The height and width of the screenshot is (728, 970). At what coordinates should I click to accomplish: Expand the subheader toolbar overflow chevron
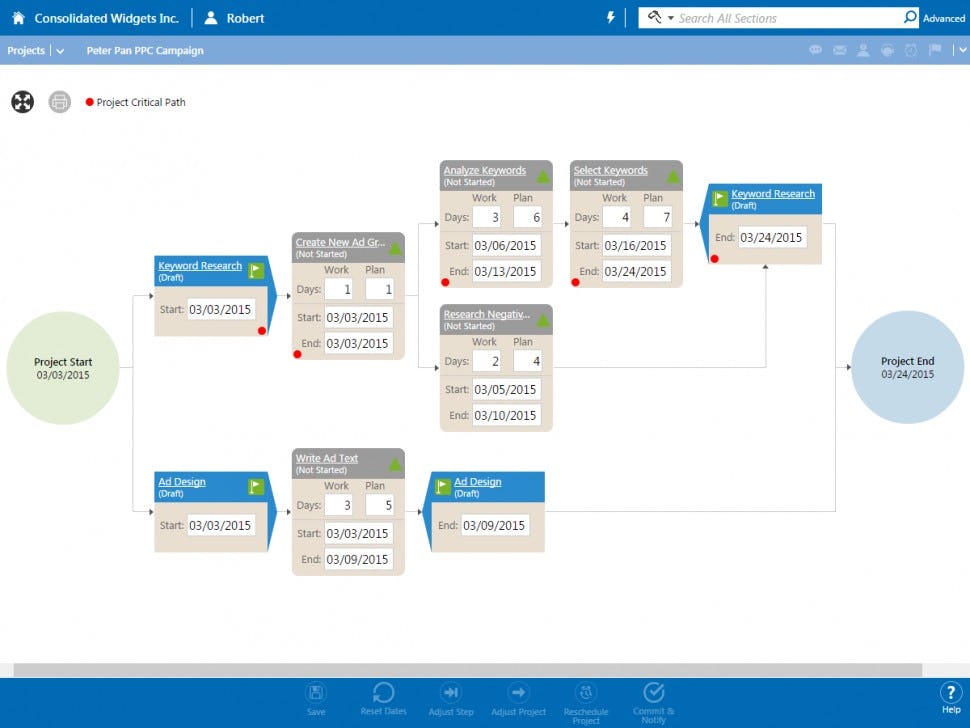click(x=963, y=51)
